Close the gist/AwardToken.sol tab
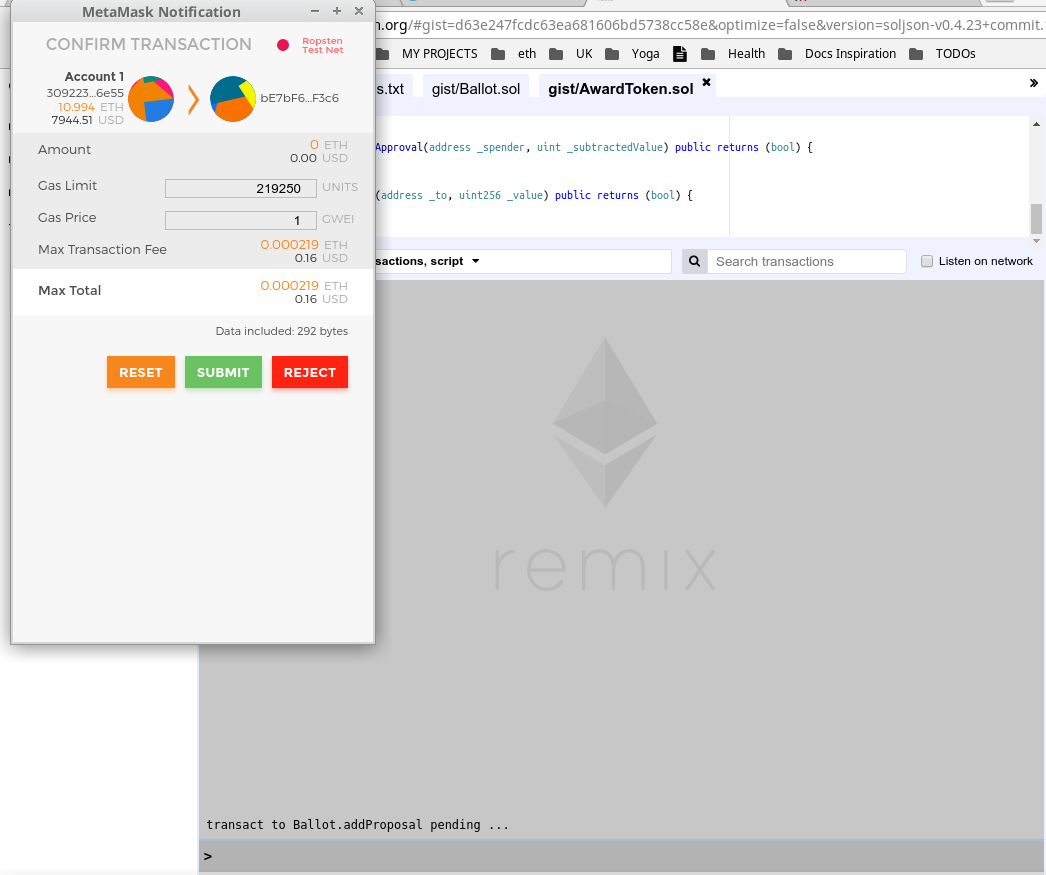The width and height of the screenshot is (1046, 875). point(706,82)
